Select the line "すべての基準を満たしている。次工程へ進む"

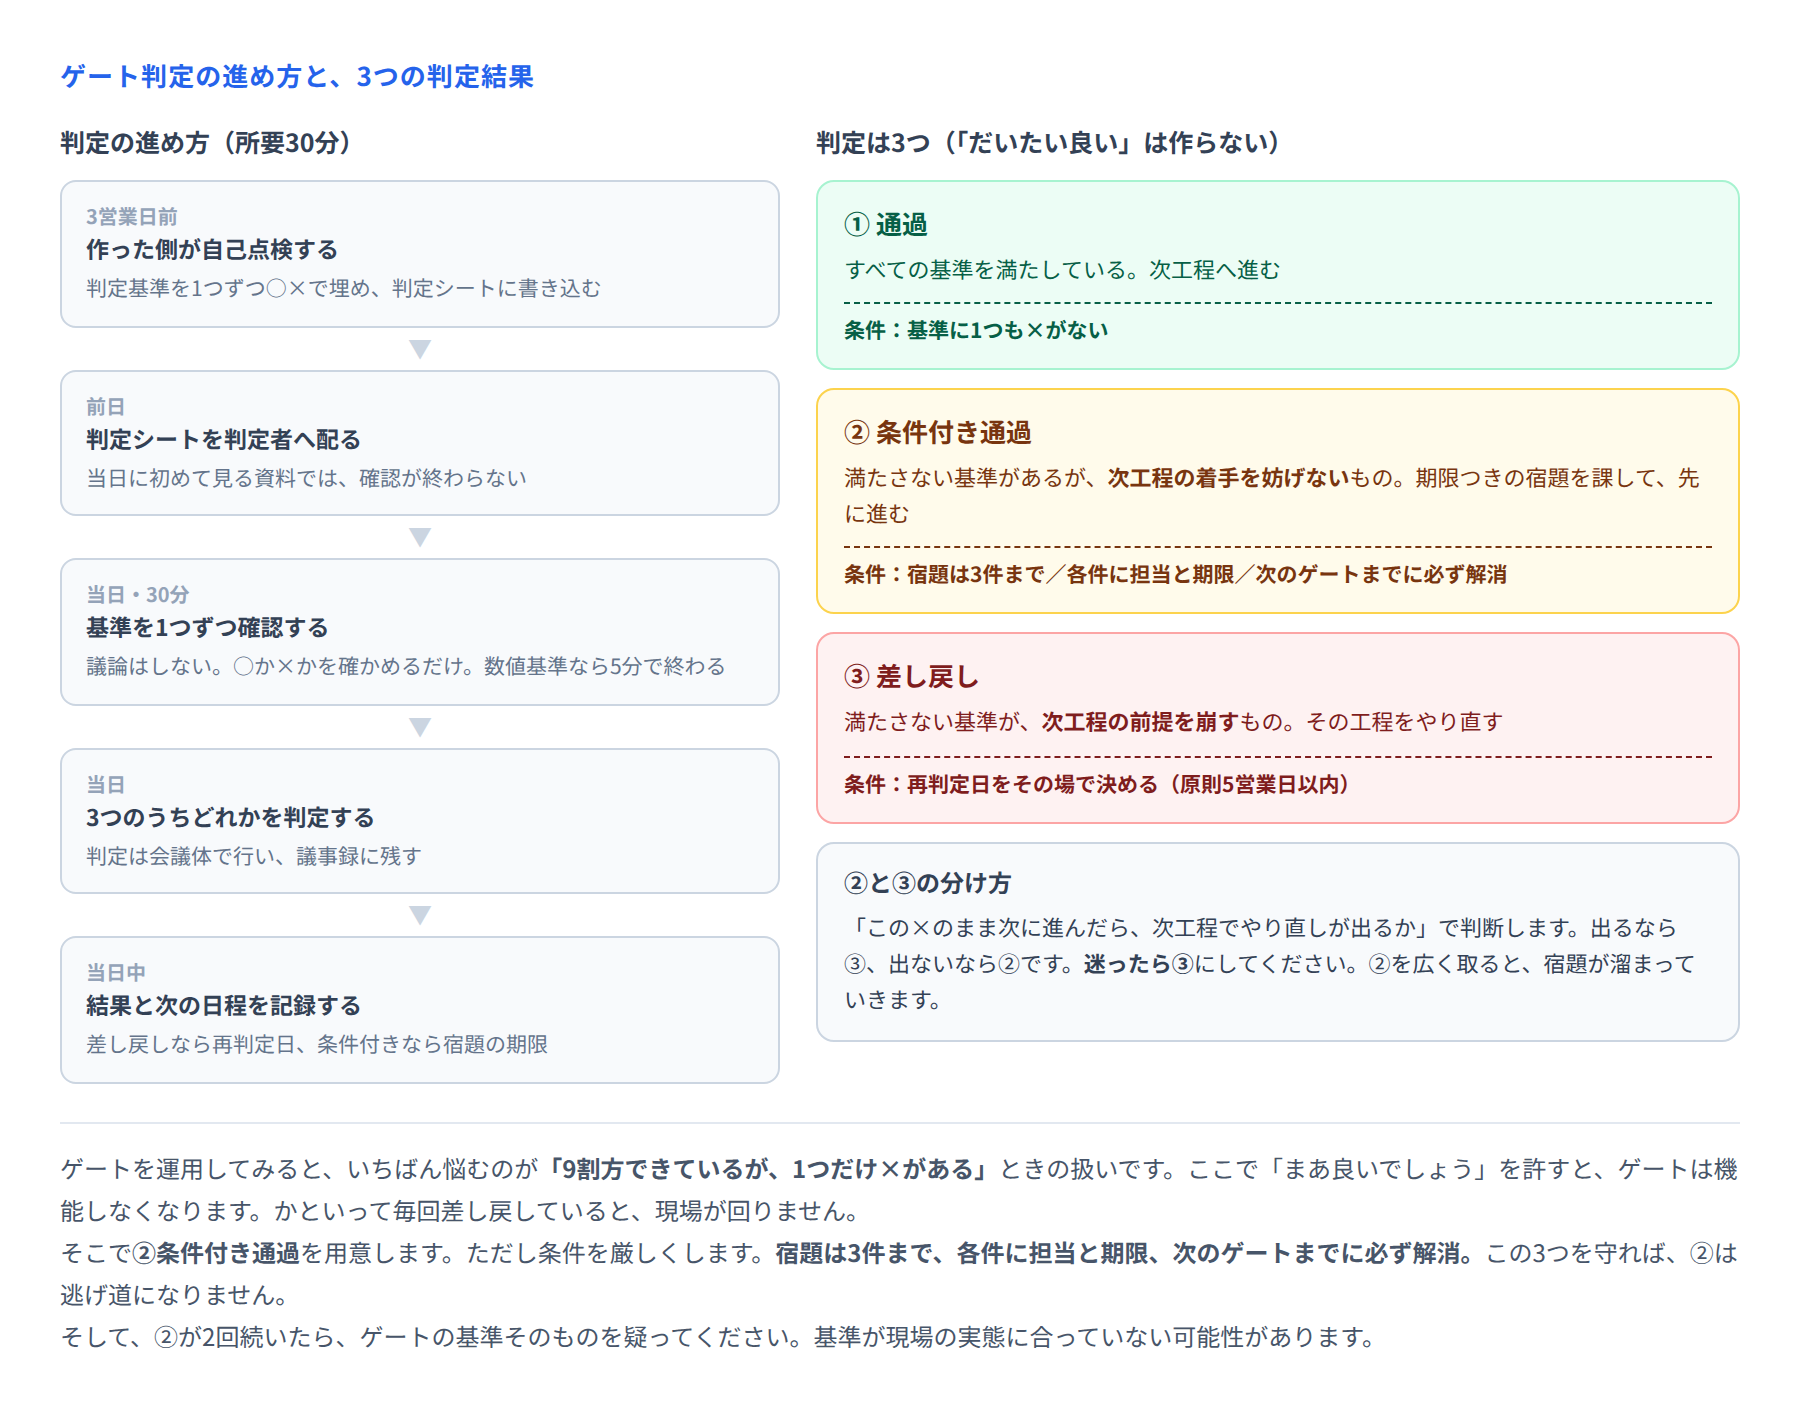(x=1062, y=270)
